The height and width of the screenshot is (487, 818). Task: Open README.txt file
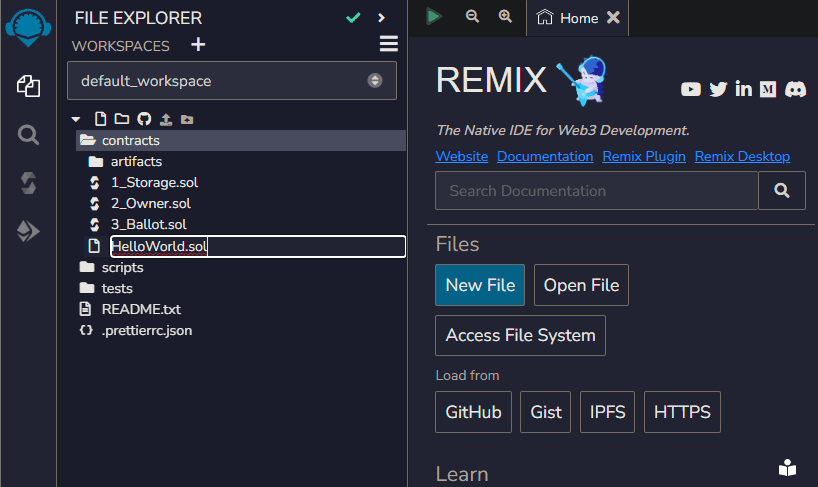(141, 309)
